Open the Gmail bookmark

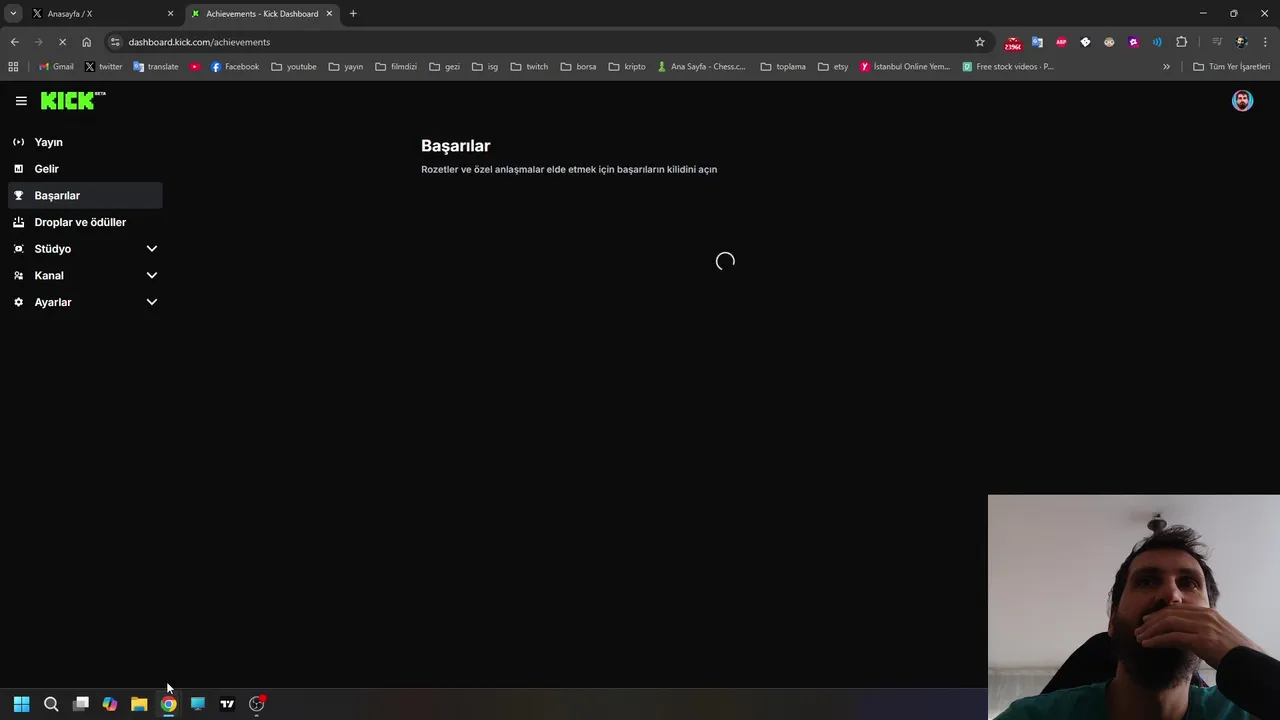[x=56, y=67]
